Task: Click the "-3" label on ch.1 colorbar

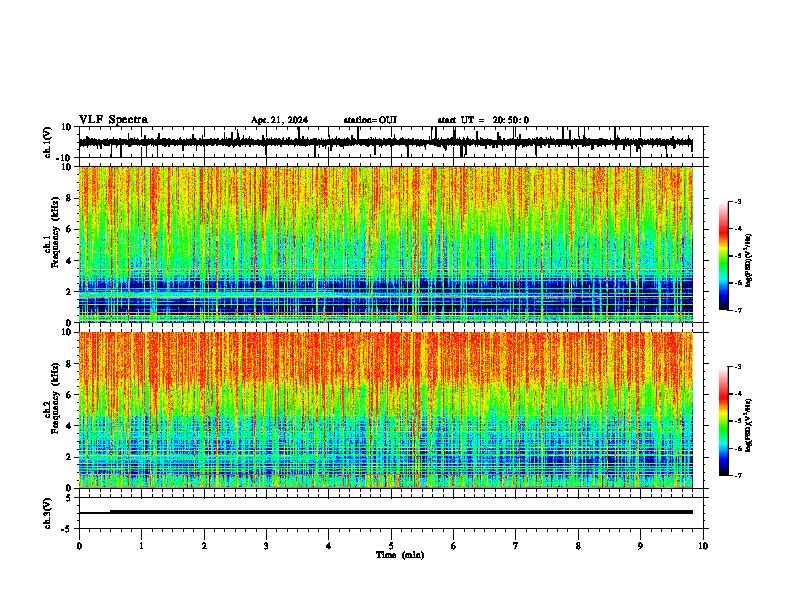Action: [737, 201]
